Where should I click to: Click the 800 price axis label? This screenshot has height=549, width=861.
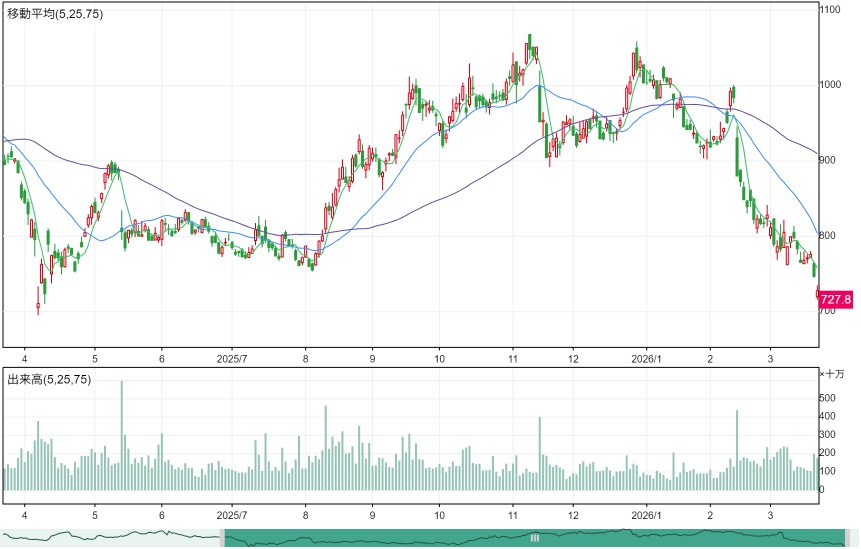tap(827, 236)
